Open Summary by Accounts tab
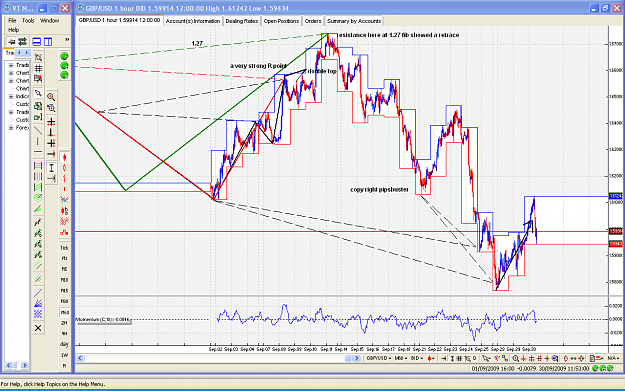 coord(354,21)
